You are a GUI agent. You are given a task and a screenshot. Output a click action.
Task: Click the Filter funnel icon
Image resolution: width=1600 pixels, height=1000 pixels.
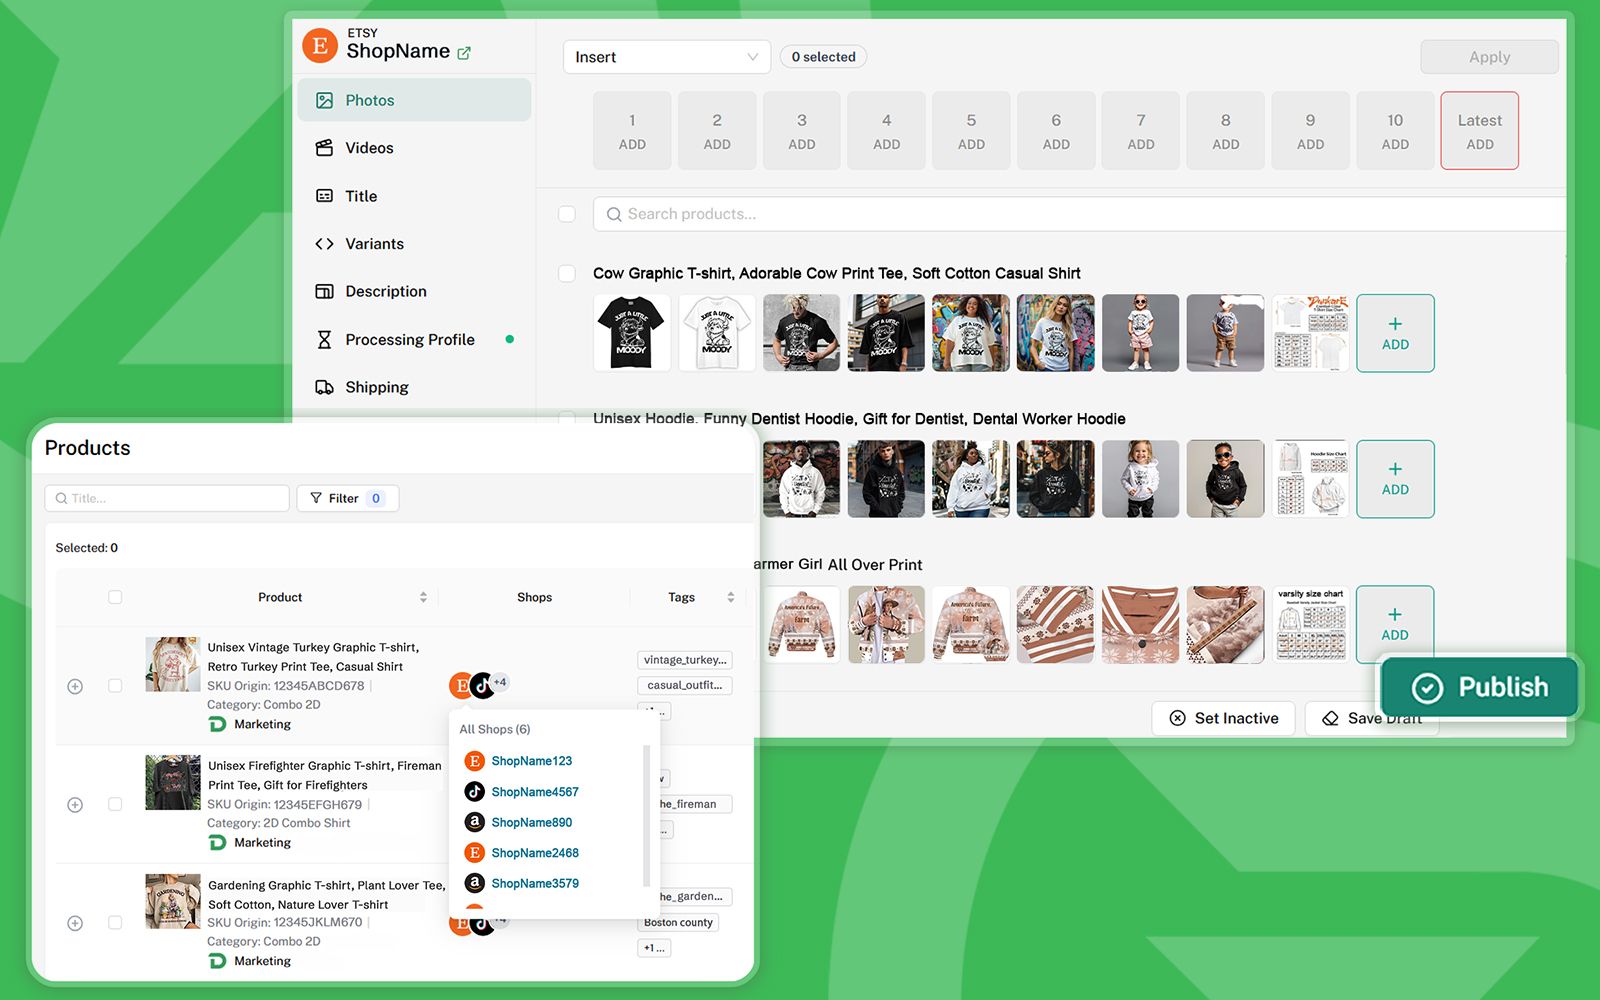(316, 498)
